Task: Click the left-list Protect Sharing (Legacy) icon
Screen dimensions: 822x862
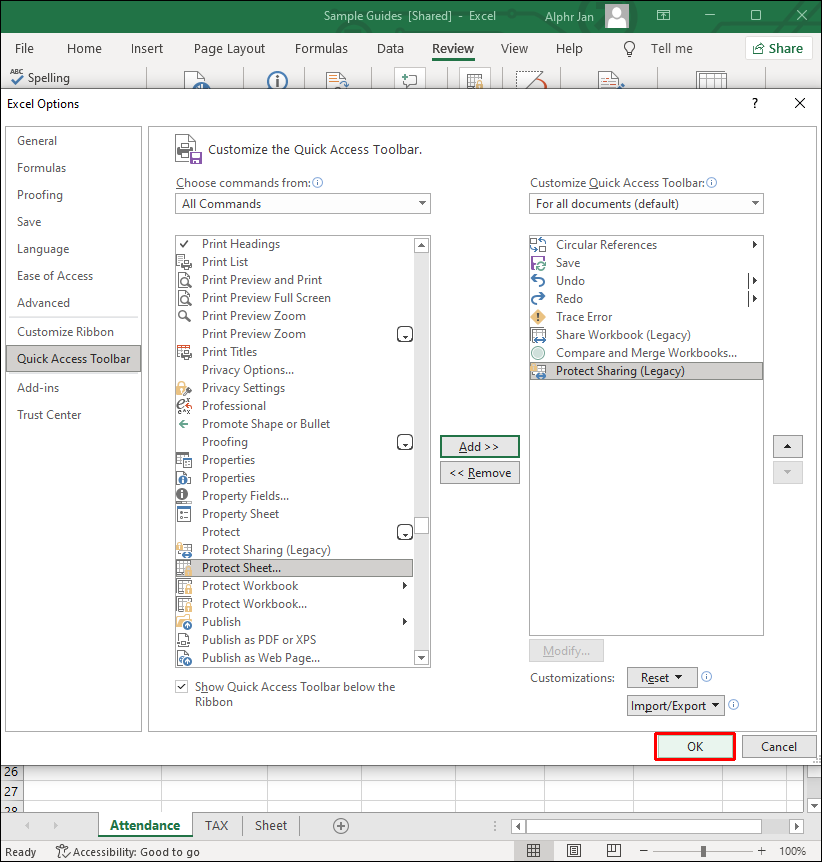Action: [184, 550]
